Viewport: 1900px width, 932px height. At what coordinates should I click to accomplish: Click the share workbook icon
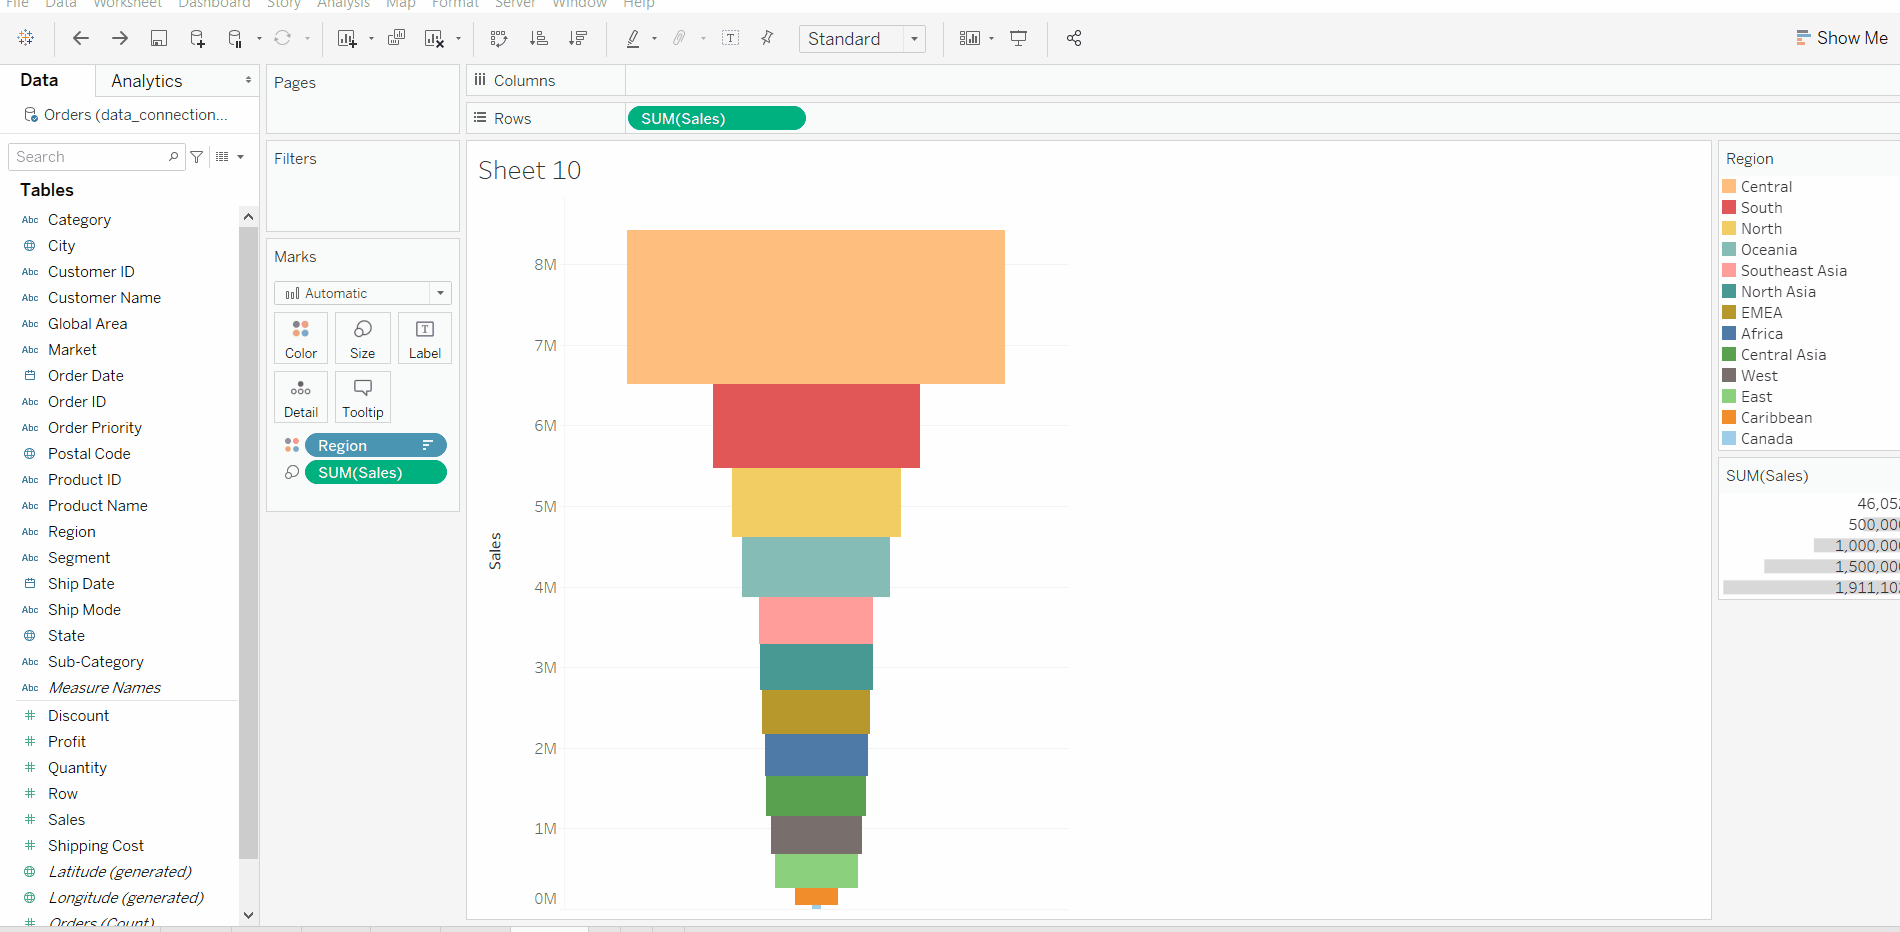click(1074, 38)
